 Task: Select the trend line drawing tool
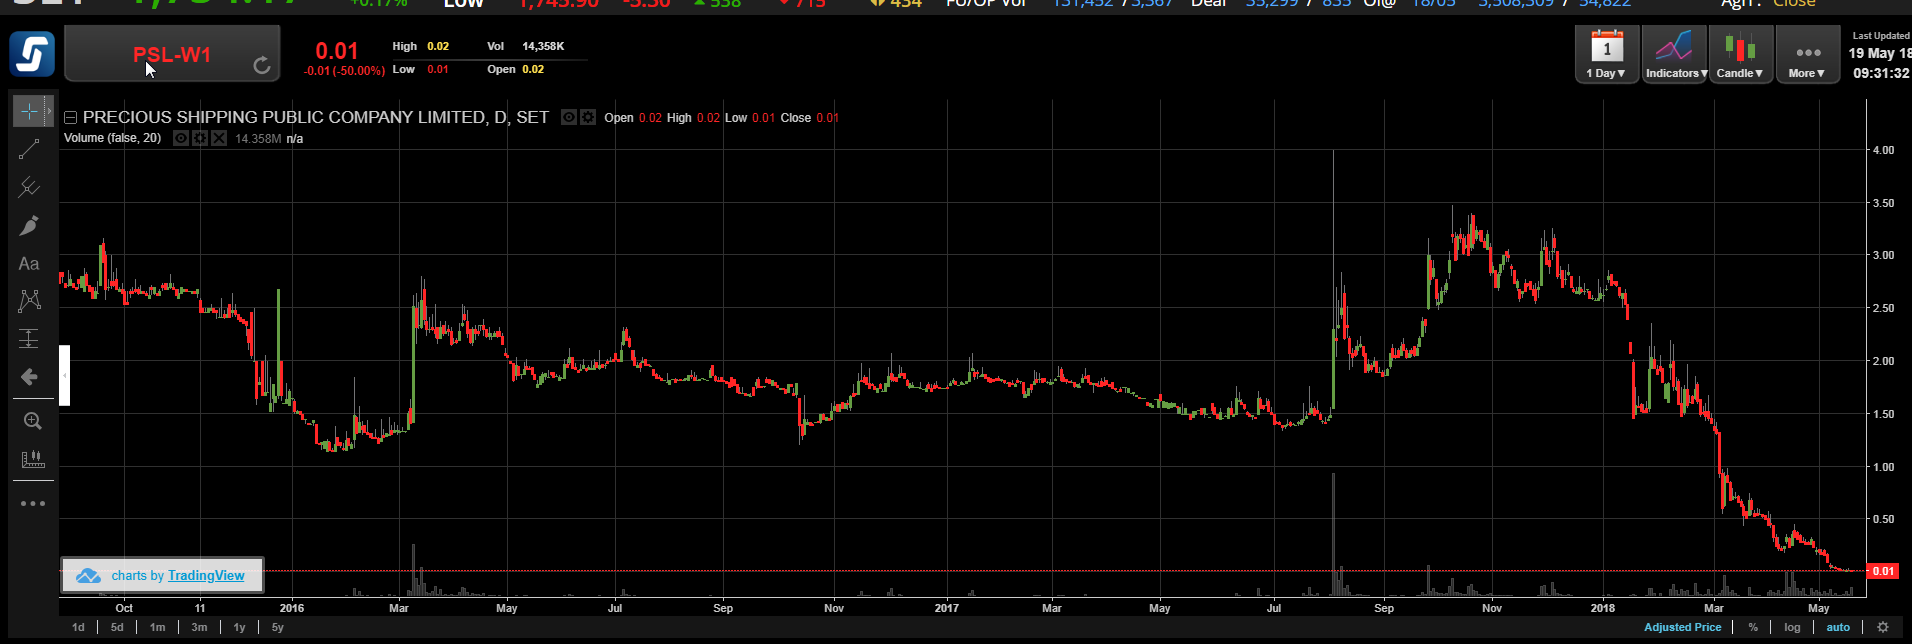[x=29, y=150]
